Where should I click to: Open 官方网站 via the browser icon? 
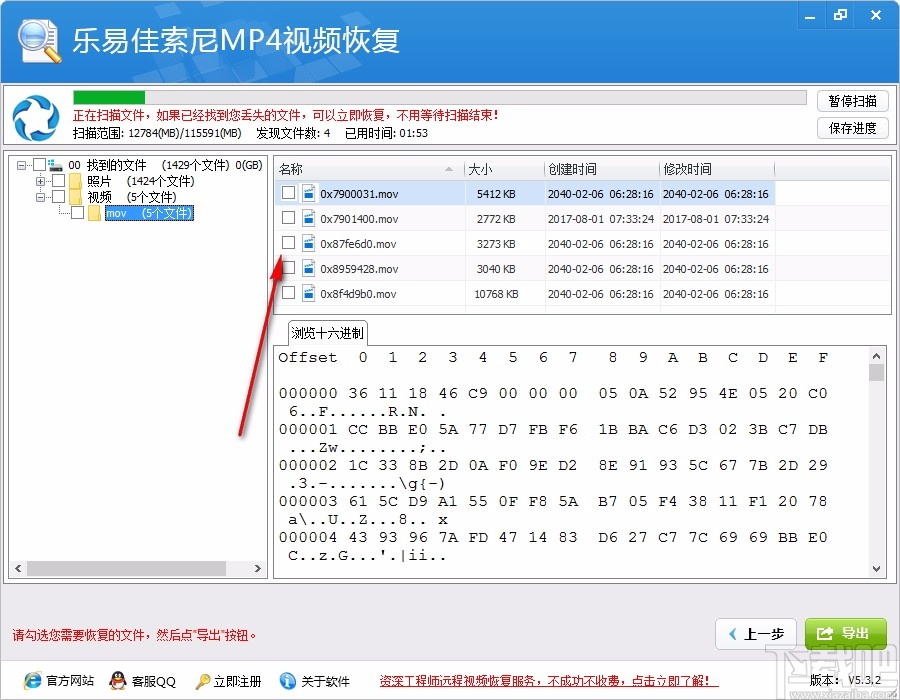[33, 681]
